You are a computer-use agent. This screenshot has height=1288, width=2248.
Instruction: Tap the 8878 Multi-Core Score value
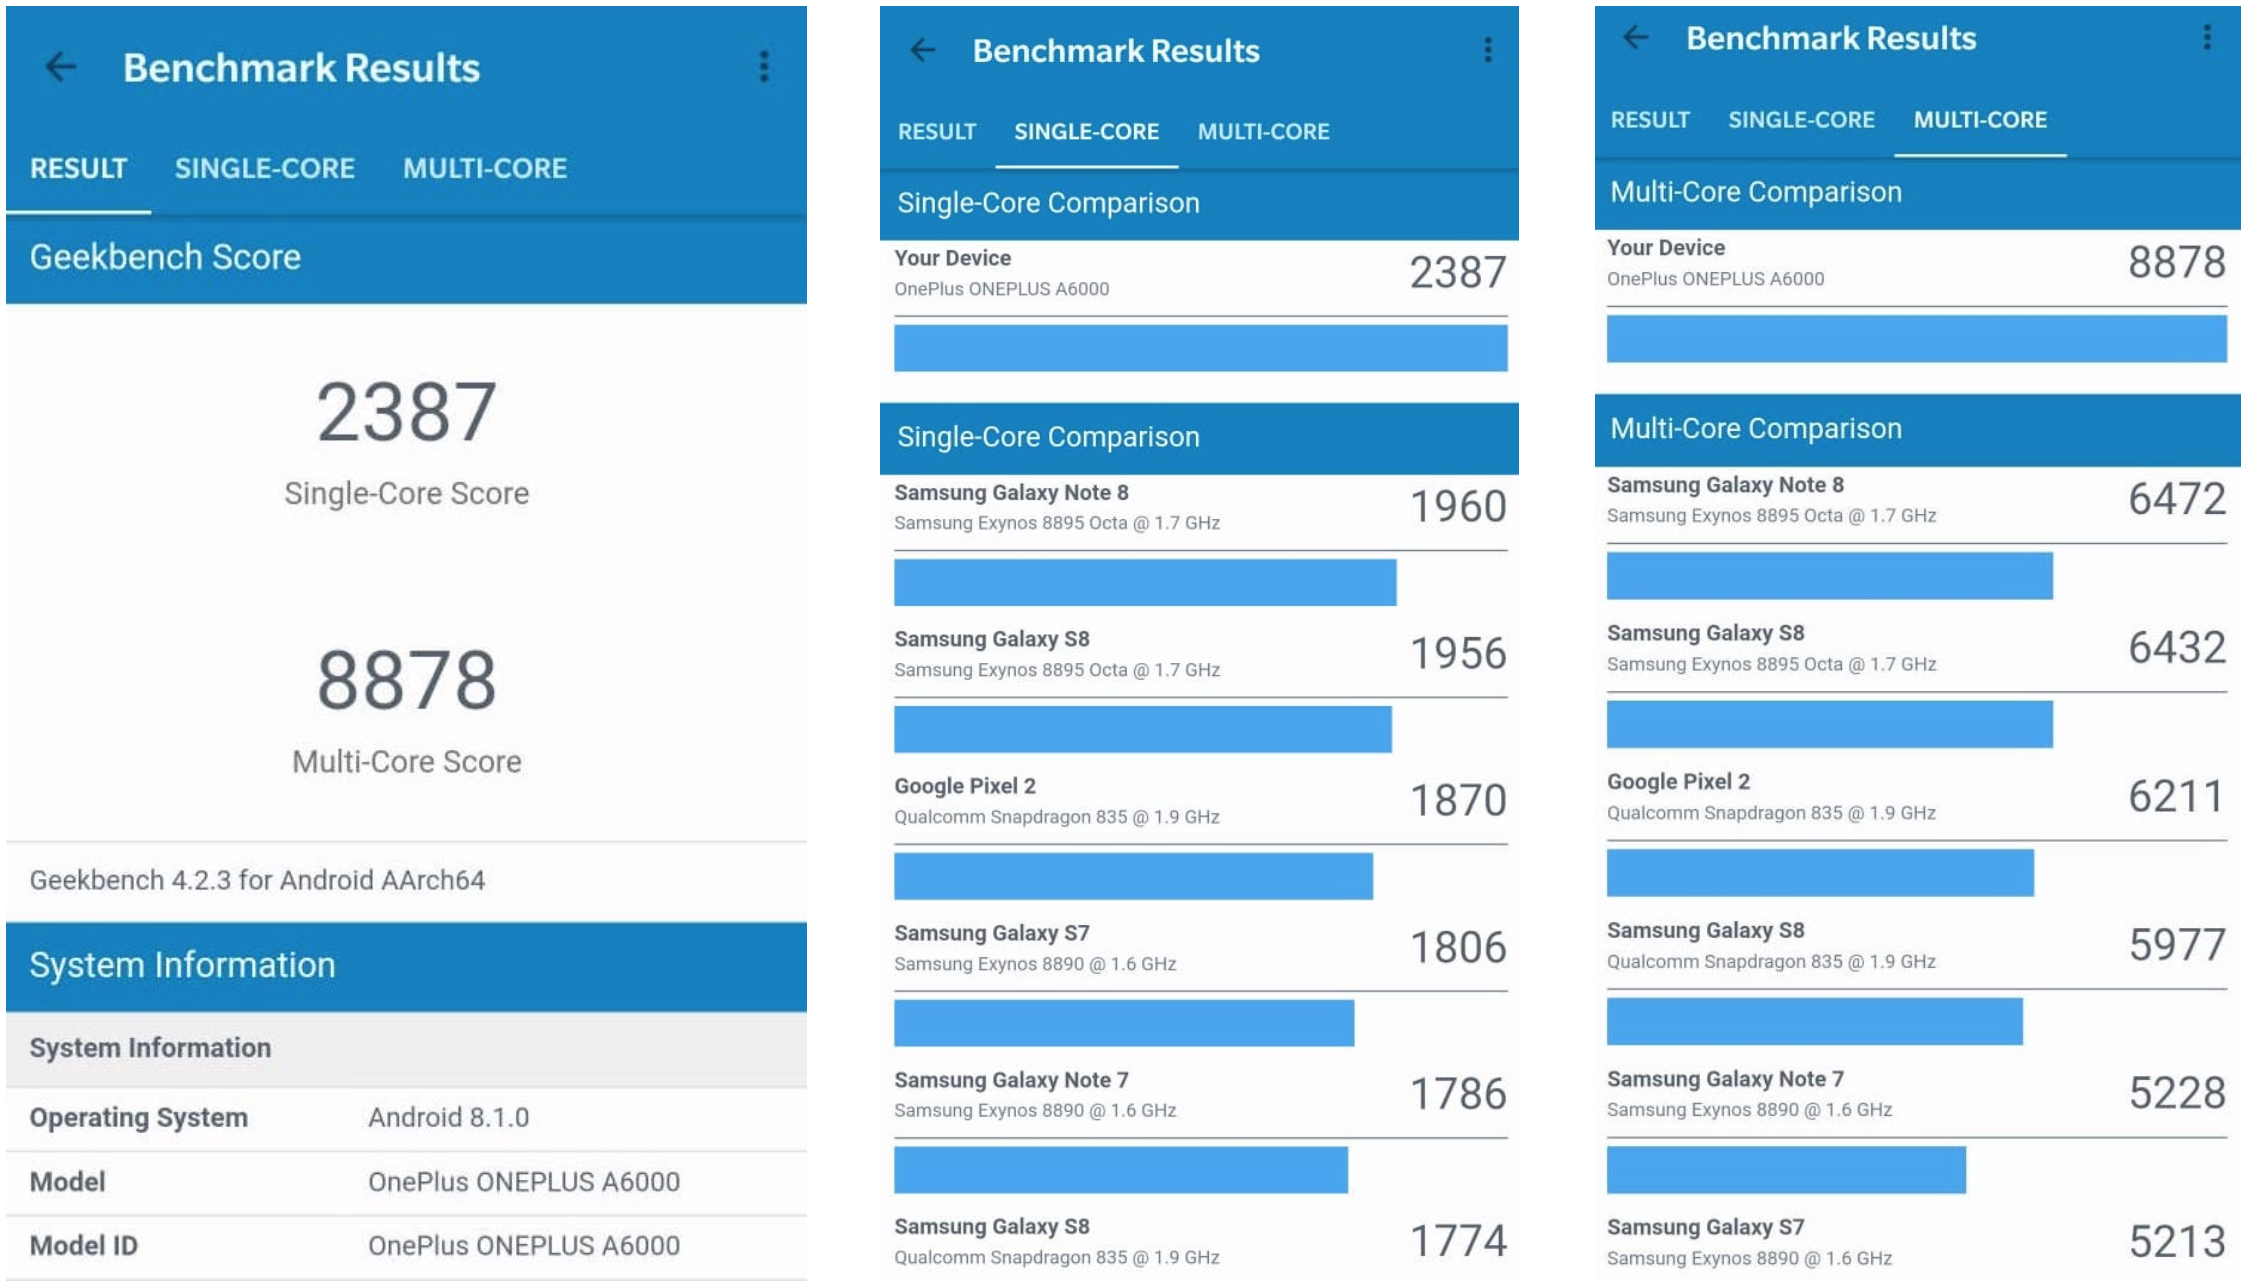406,680
